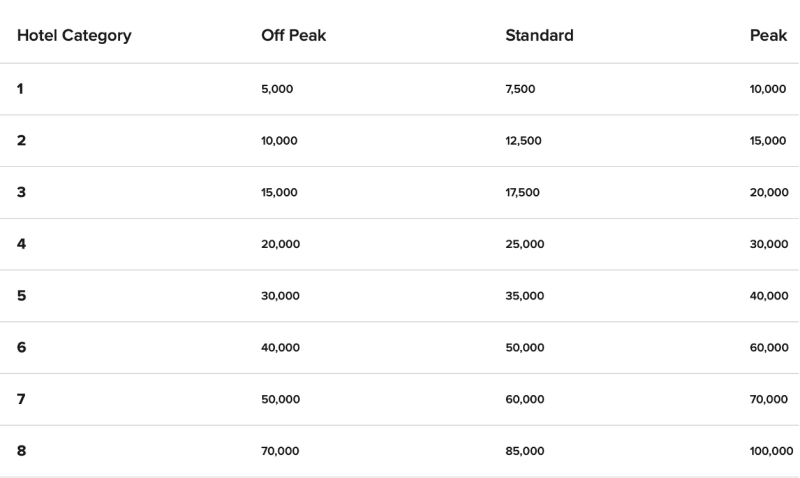Click category 2 Off Peak 10,000 cell
The width and height of the screenshot is (800, 478).
pyautogui.click(x=279, y=141)
